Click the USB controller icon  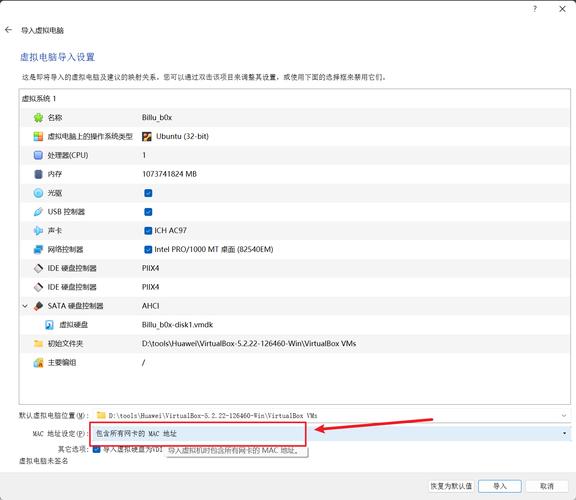coord(38,212)
